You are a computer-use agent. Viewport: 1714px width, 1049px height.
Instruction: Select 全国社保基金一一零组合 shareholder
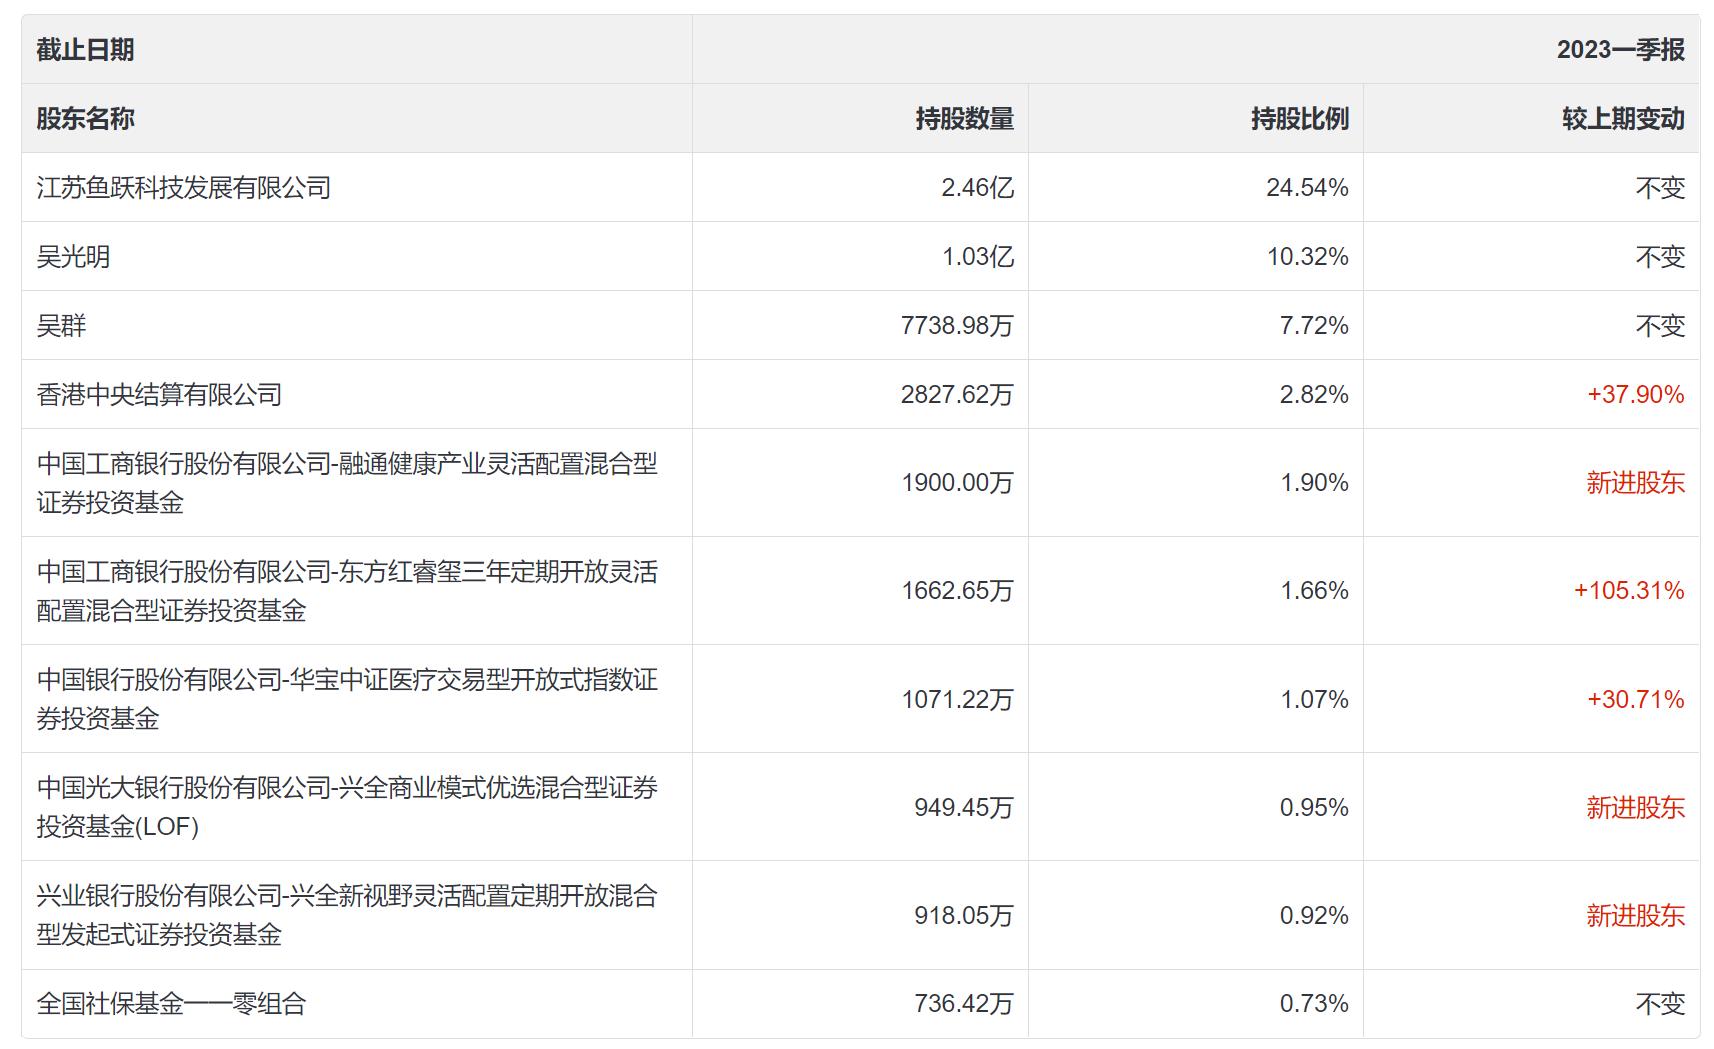[x=171, y=1003]
